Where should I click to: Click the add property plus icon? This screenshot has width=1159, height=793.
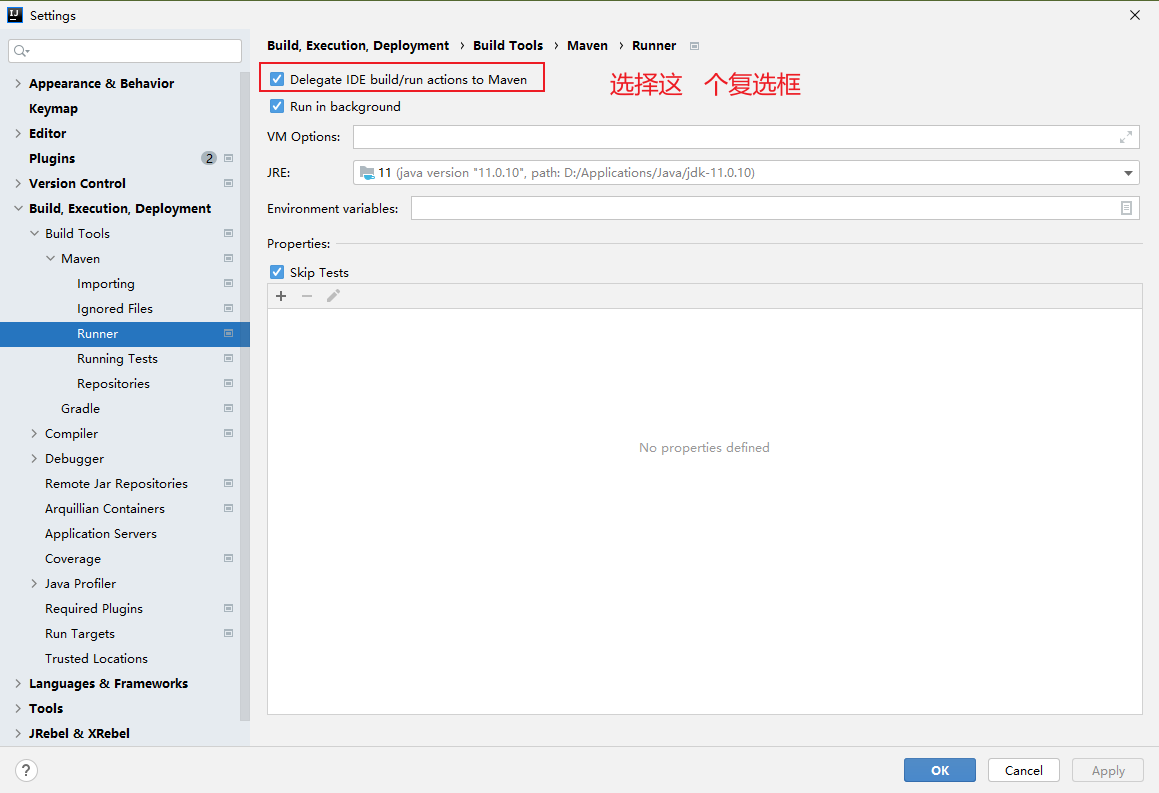click(x=281, y=296)
